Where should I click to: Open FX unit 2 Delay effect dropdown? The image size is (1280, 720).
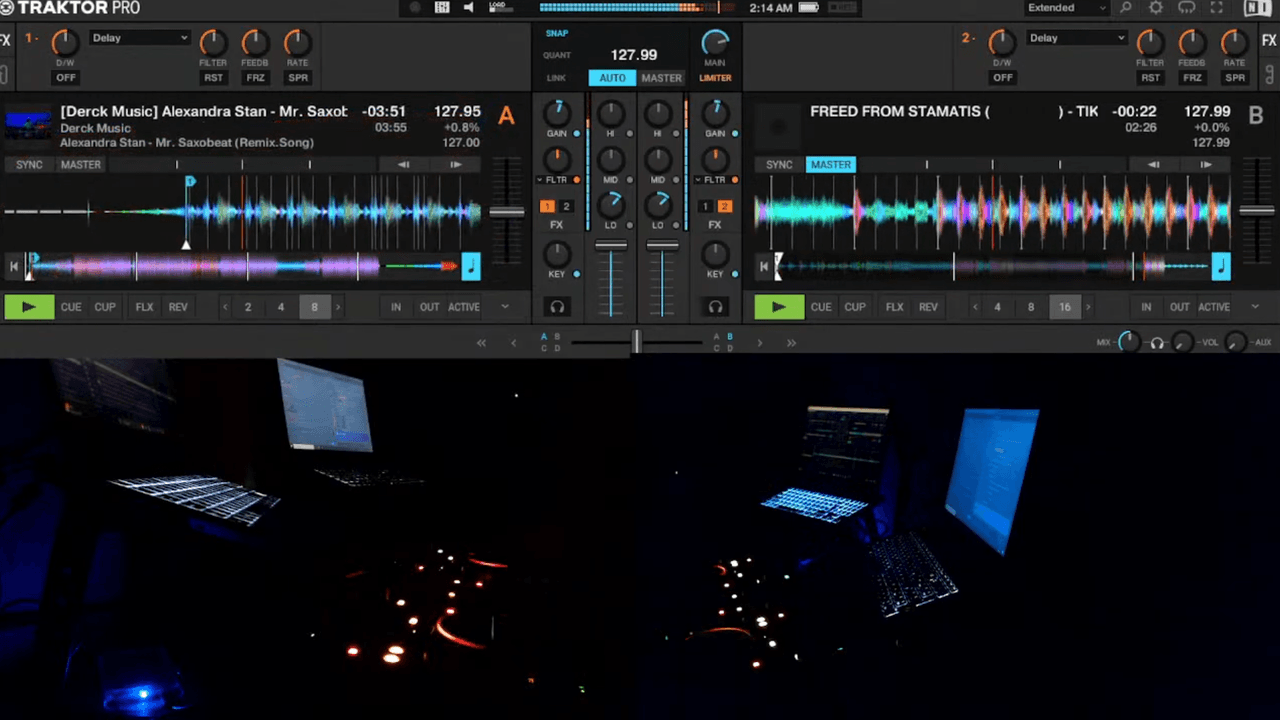click(1076, 38)
